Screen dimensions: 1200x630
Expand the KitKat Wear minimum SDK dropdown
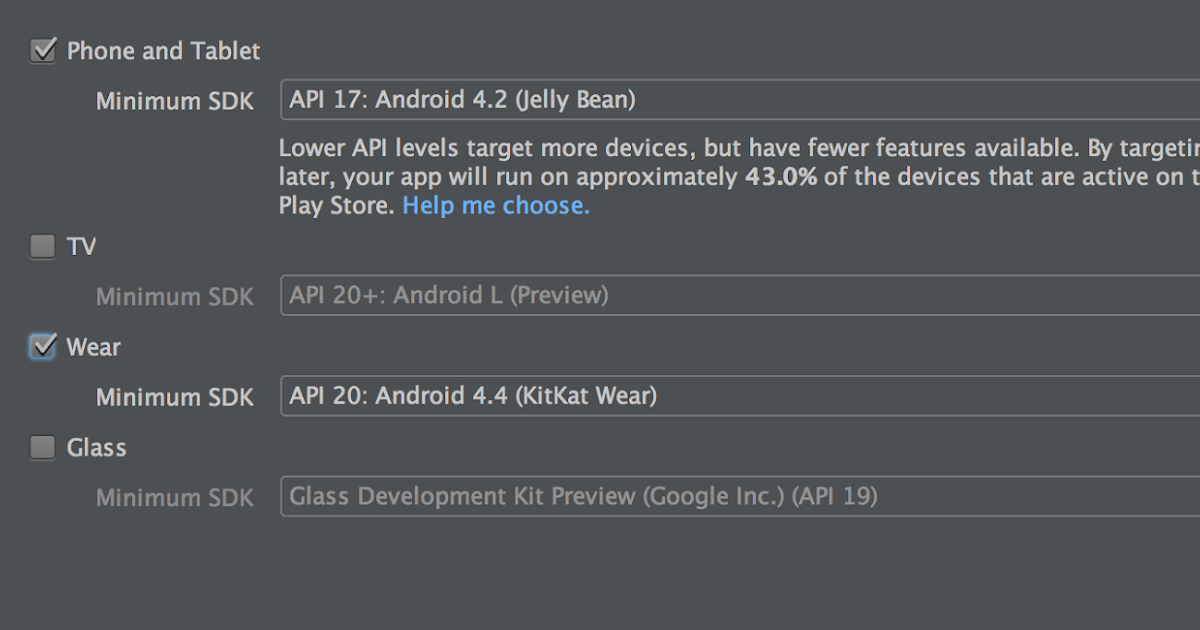pos(740,396)
